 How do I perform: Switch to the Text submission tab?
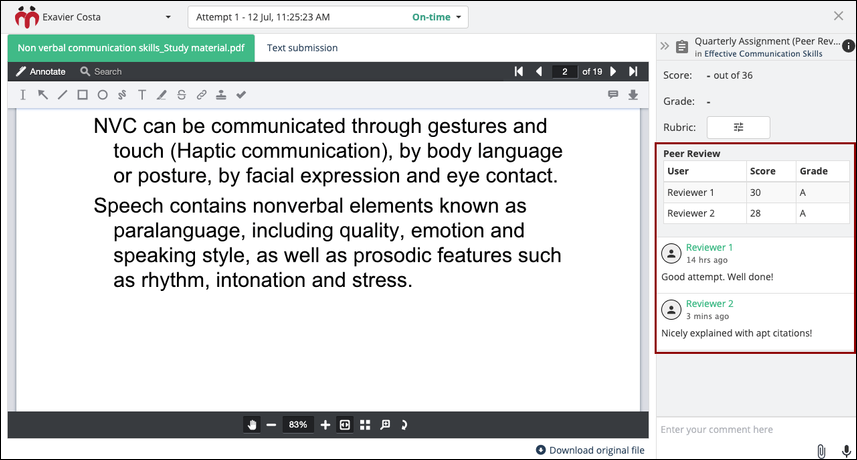click(x=302, y=48)
